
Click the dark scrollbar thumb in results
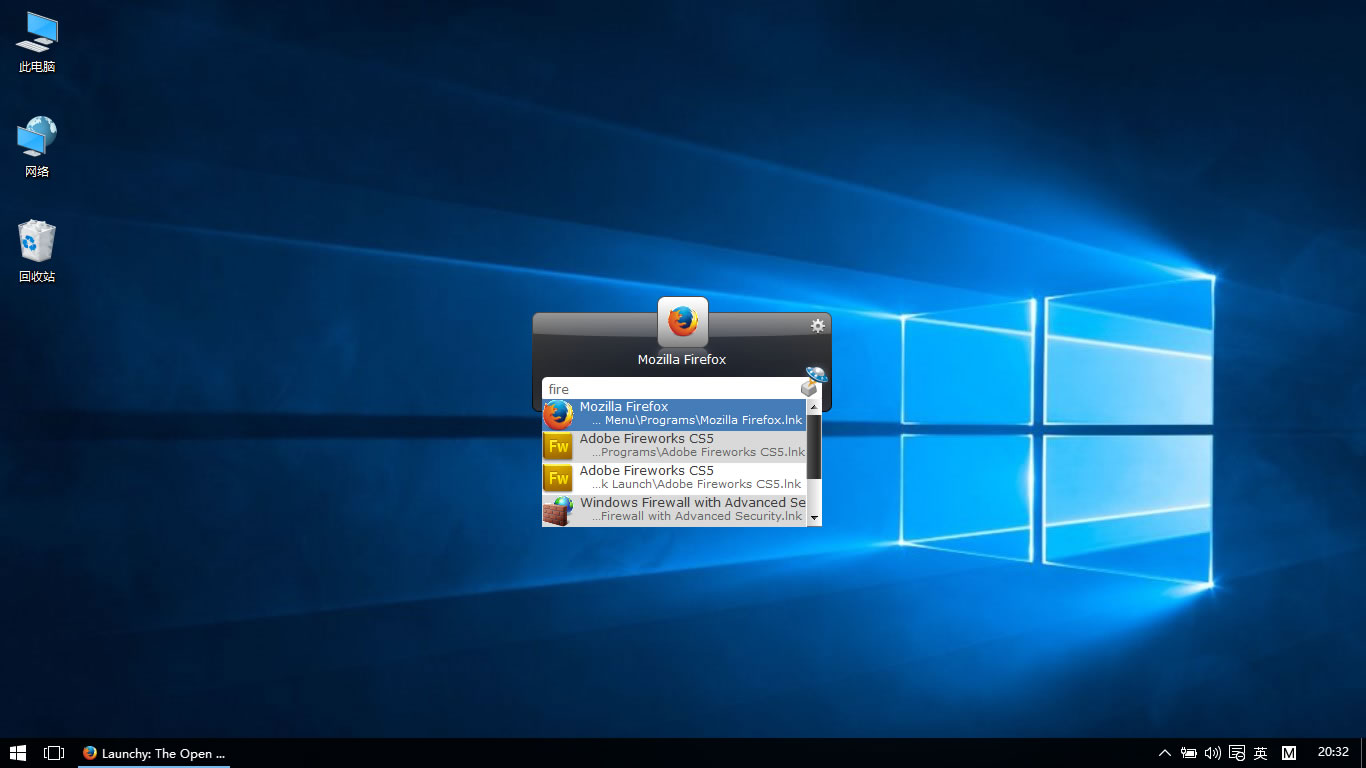click(814, 446)
